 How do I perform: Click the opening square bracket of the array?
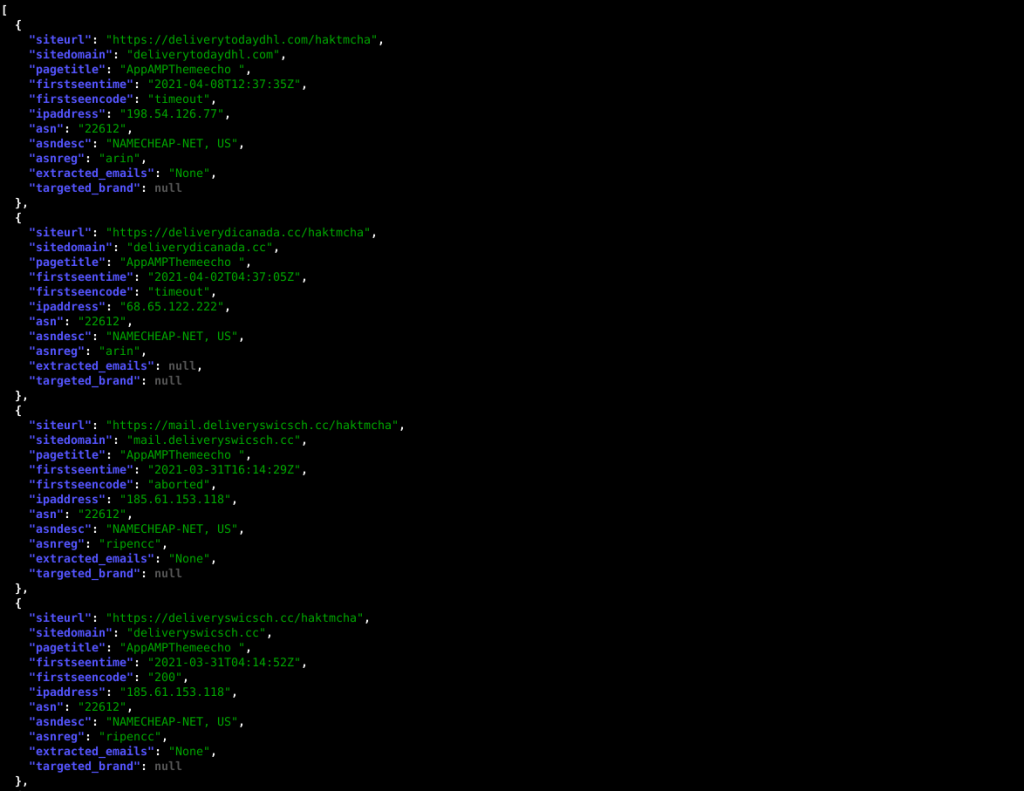[x=5, y=10]
